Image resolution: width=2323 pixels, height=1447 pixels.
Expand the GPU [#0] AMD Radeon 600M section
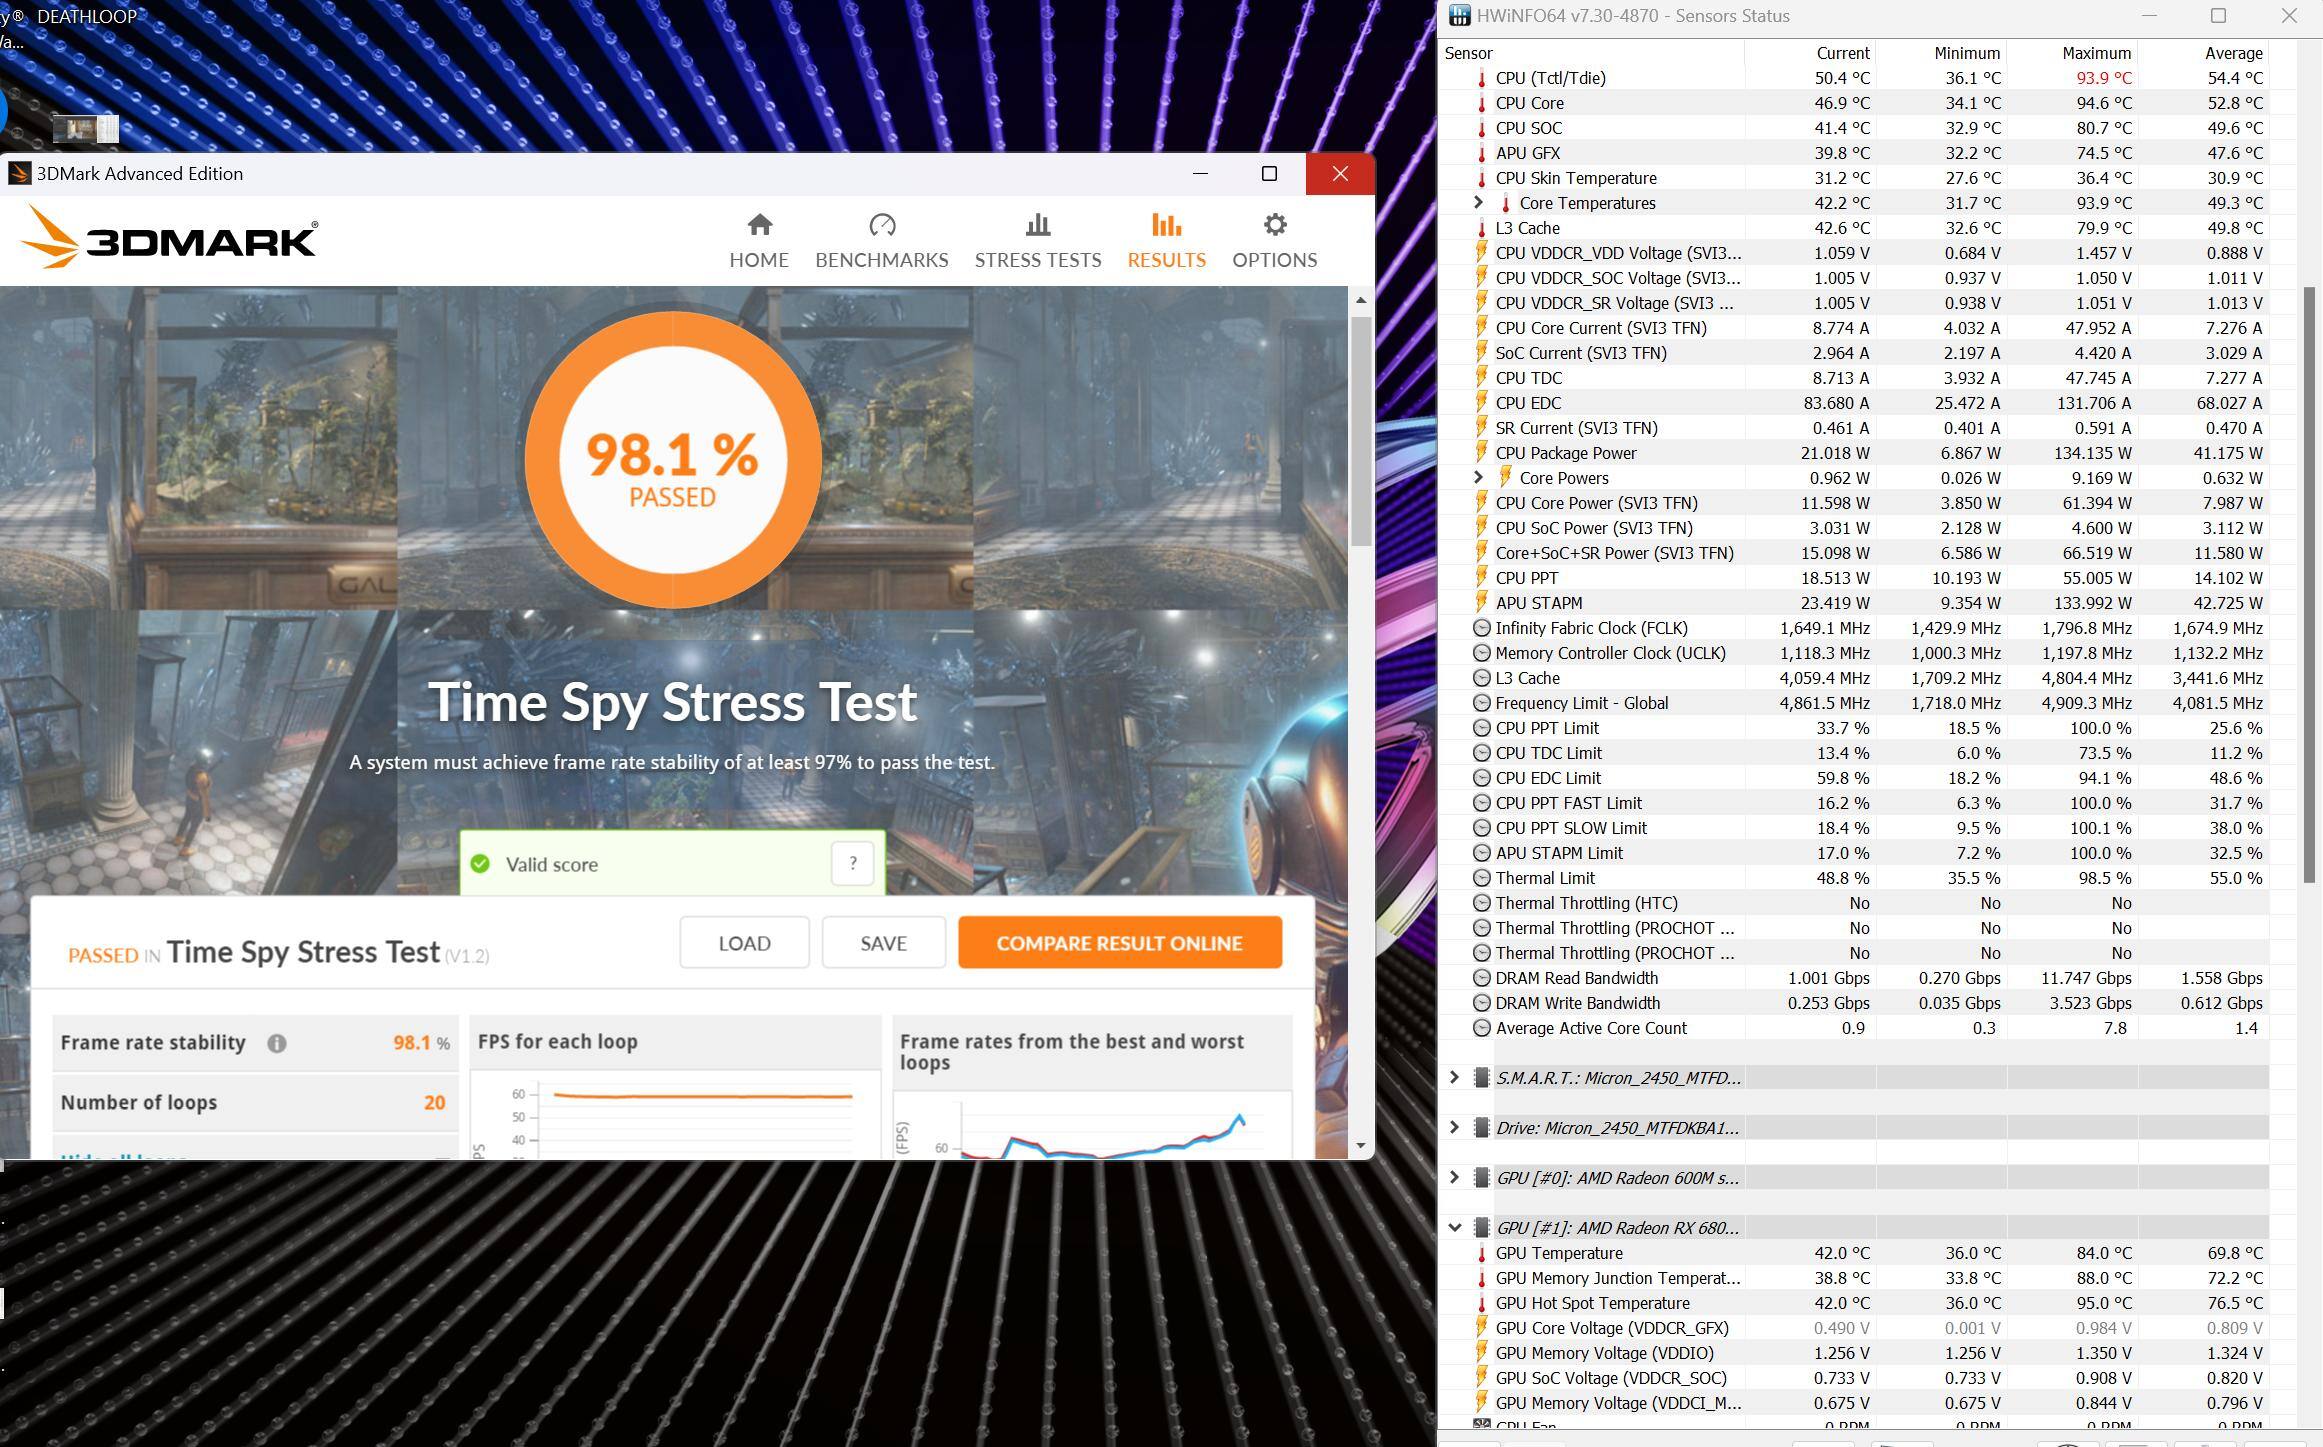coord(1454,1177)
